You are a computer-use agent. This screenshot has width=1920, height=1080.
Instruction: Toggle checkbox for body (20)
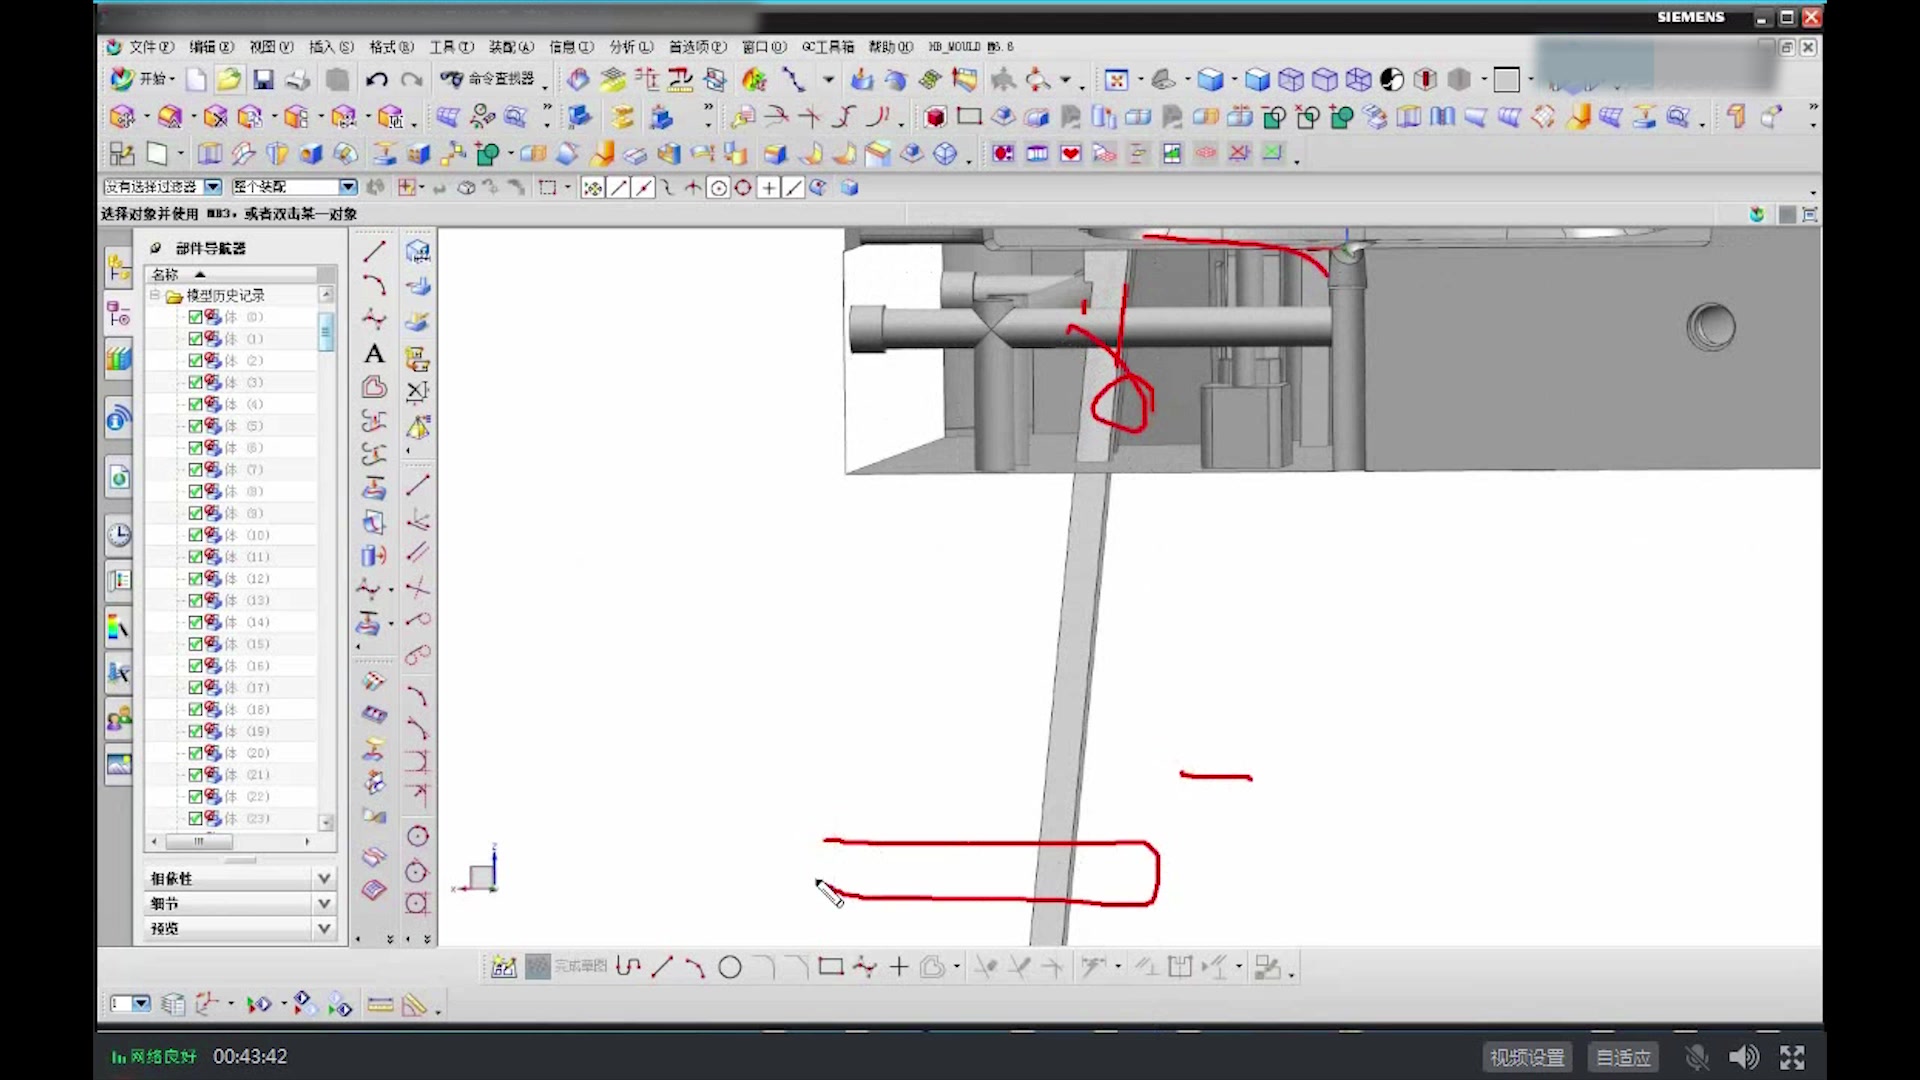pyautogui.click(x=196, y=753)
